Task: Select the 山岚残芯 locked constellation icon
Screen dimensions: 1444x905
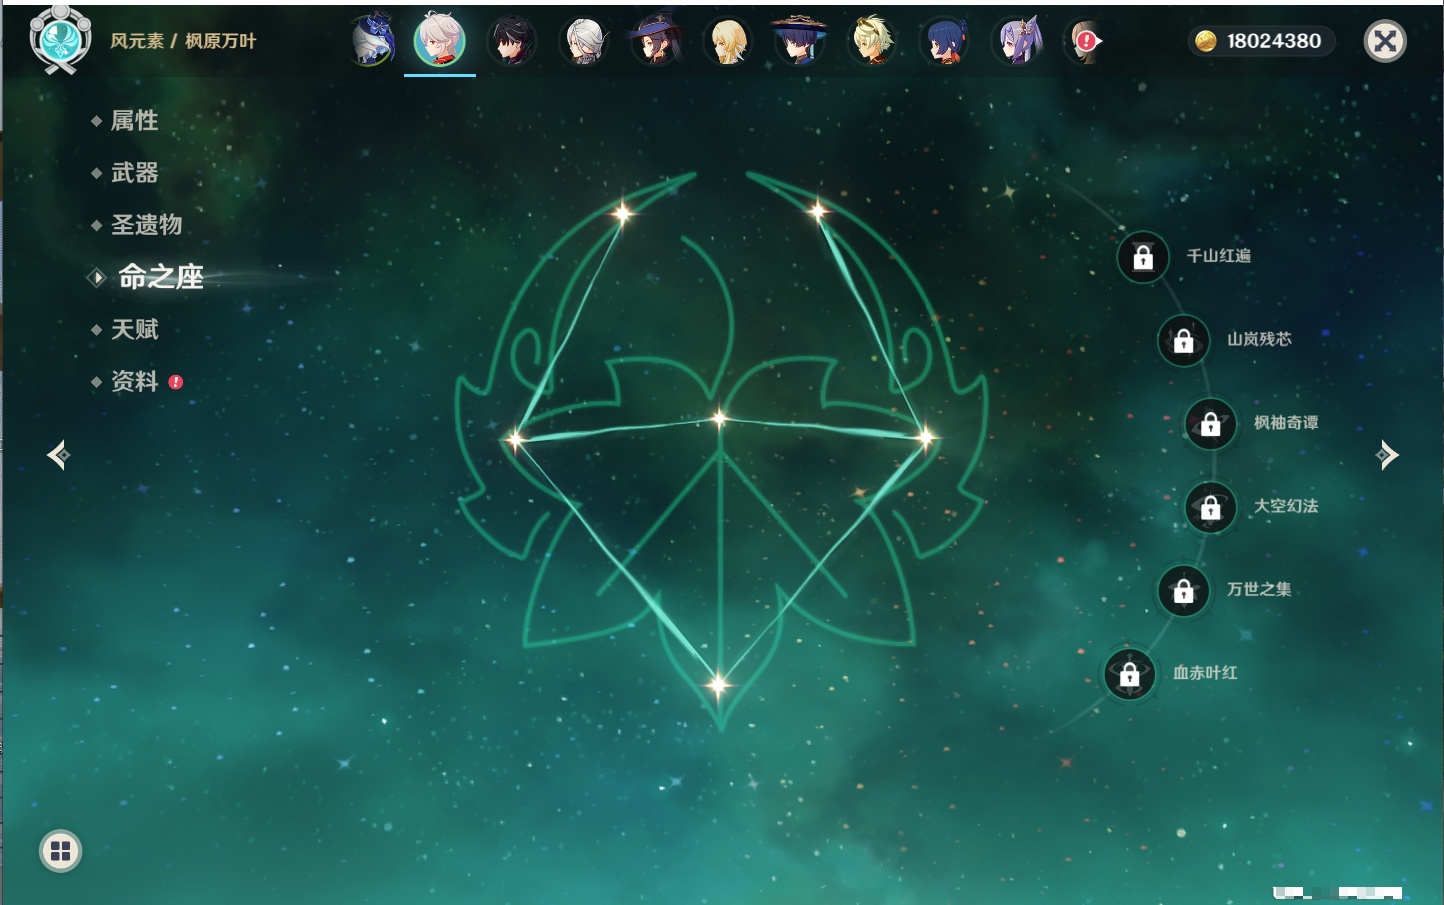Action: [1183, 340]
